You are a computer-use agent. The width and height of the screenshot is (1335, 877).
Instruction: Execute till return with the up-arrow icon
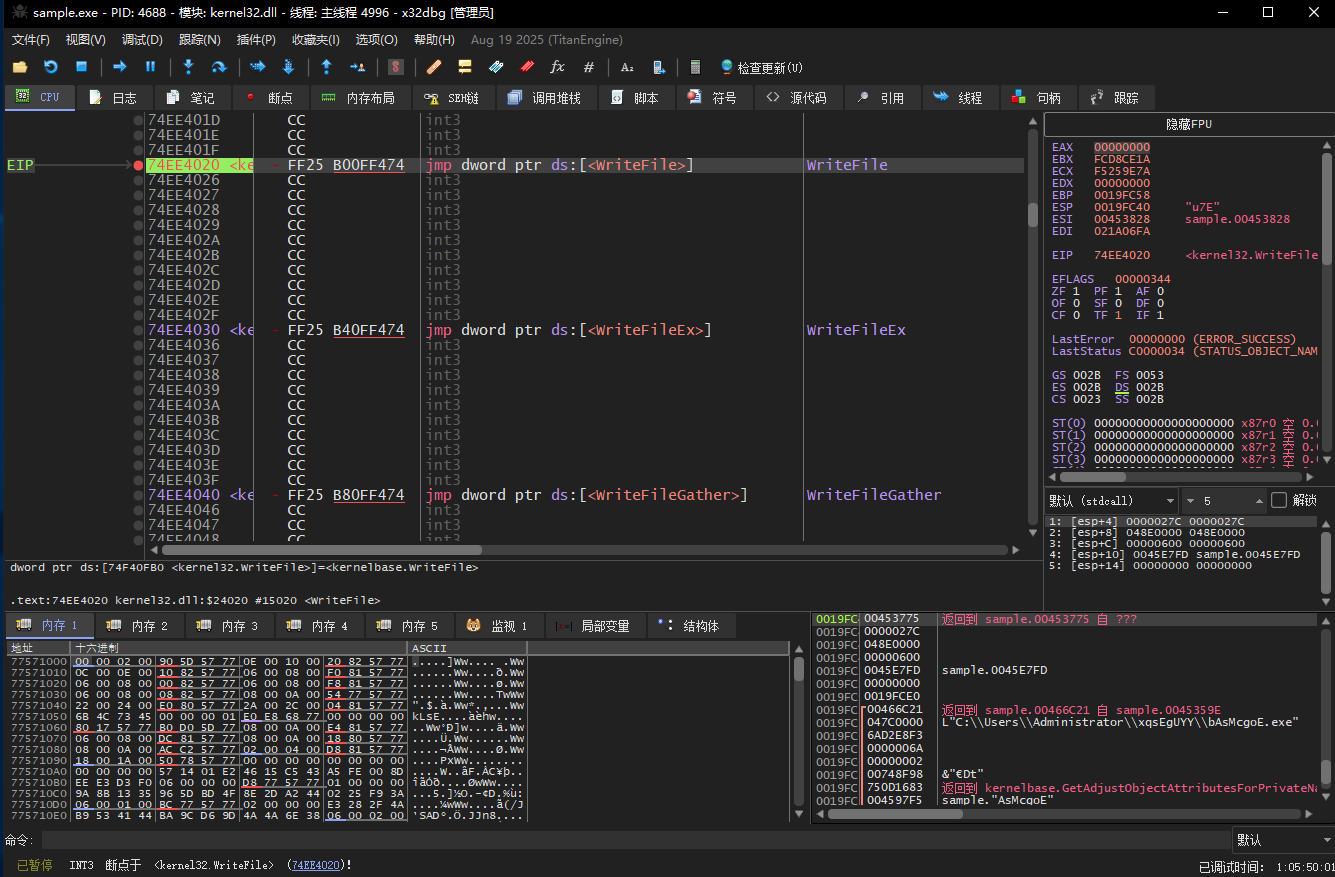tap(327, 67)
